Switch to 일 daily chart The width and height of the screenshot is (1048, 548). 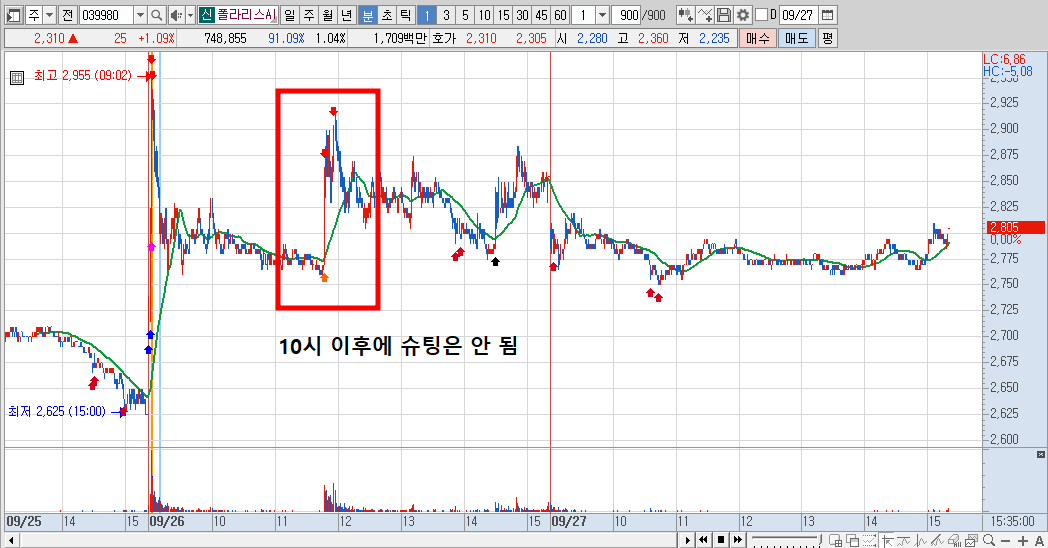289,15
